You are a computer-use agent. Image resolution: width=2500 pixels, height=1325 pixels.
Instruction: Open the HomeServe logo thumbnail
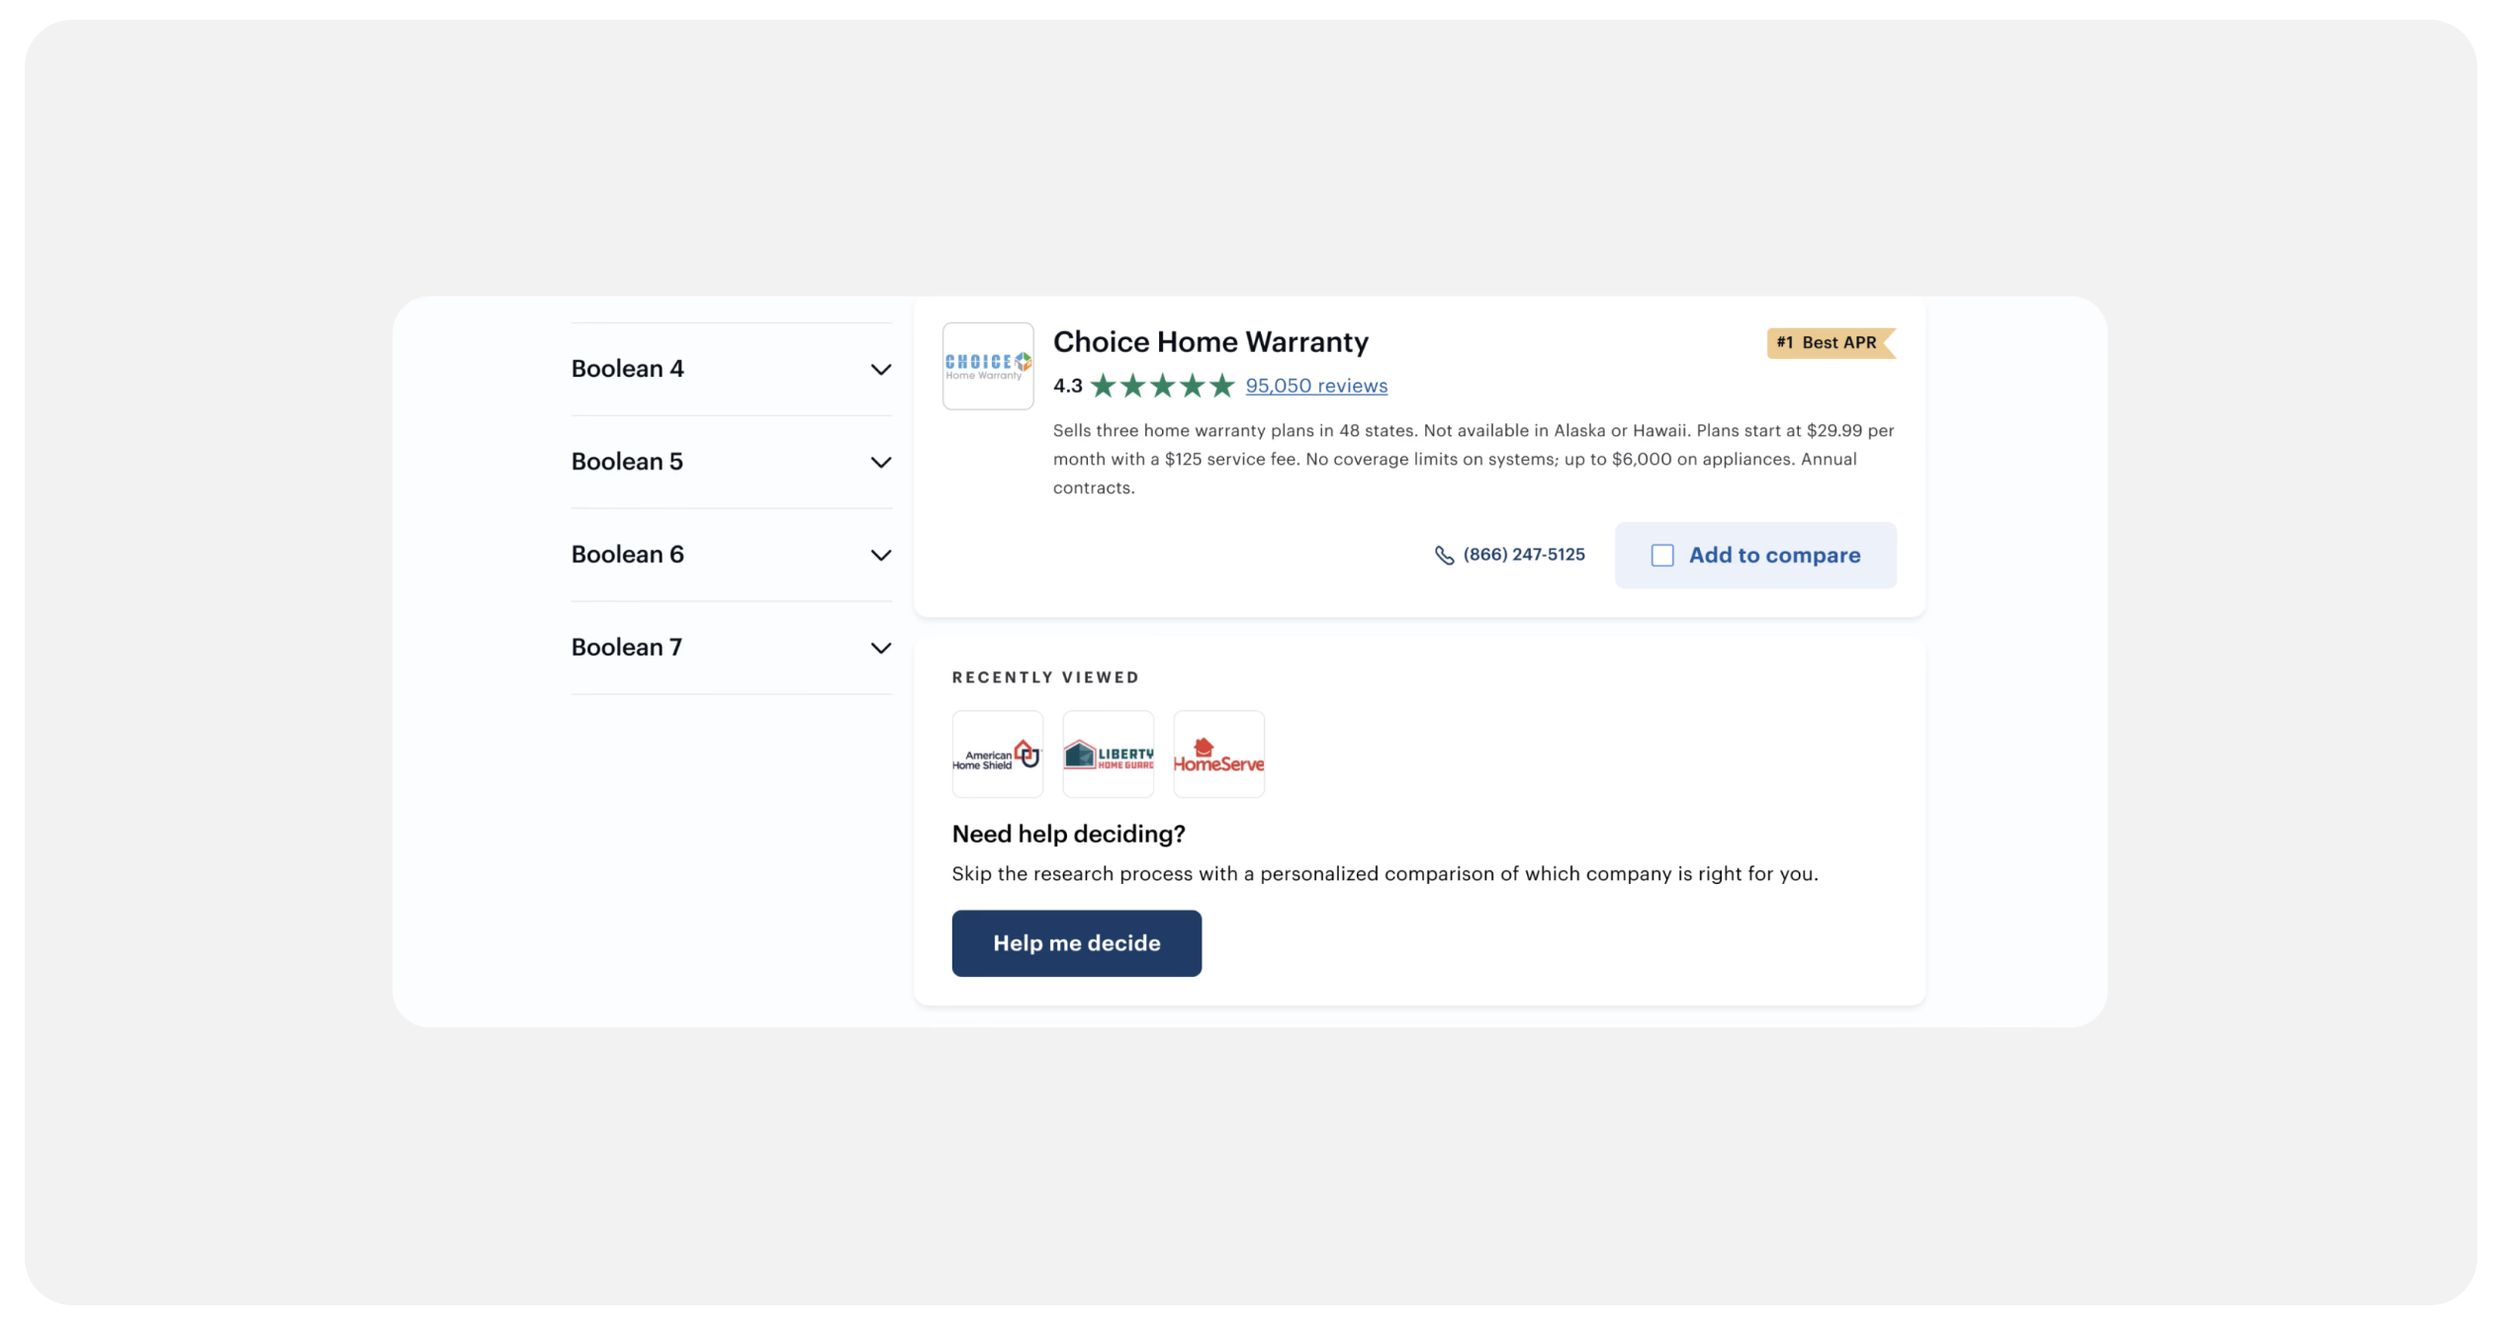tap(1218, 754)
